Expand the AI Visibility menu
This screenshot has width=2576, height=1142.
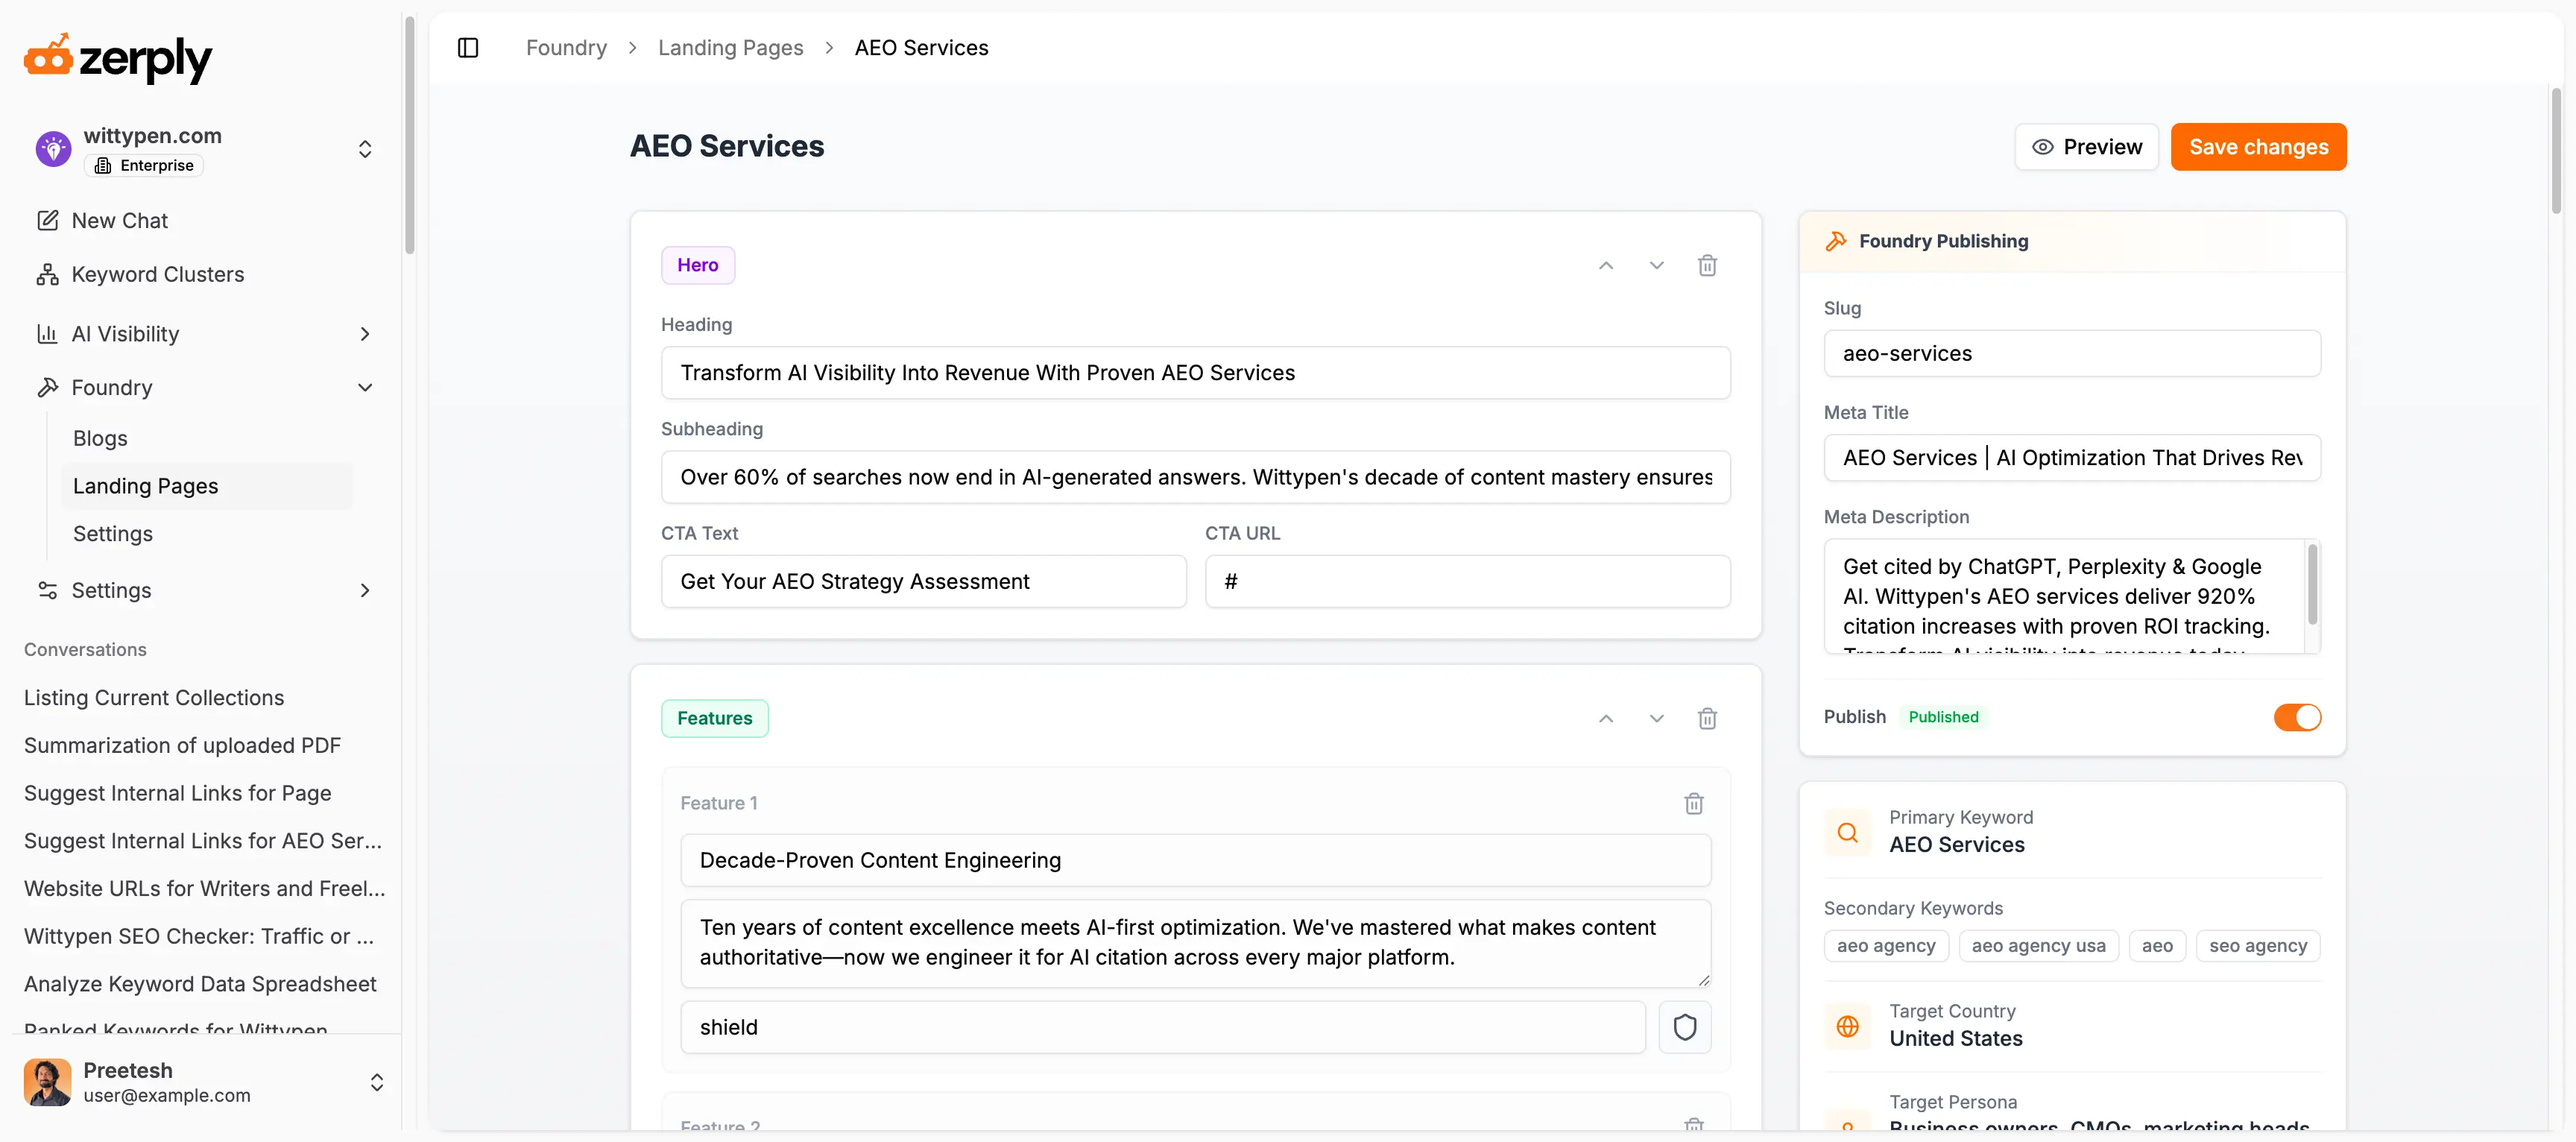pyautogui.click(x=364, y=334)
